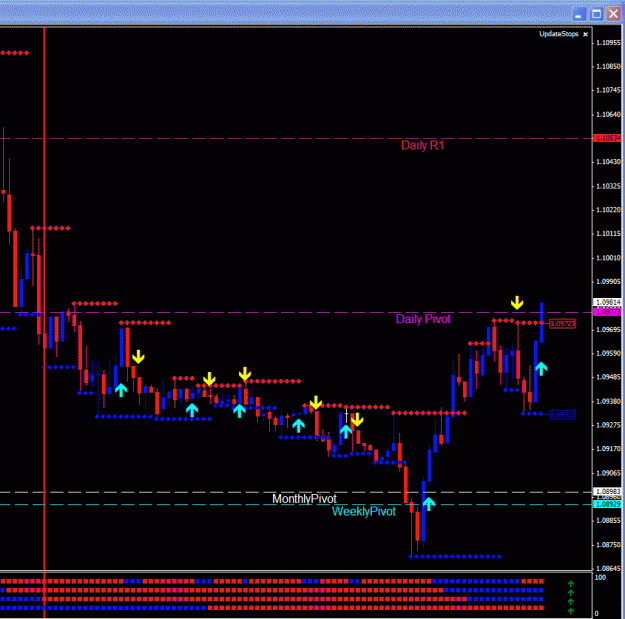Click the 1.10850 price axis label
Viewport: 625px width, 619px height.
point(608,67)
